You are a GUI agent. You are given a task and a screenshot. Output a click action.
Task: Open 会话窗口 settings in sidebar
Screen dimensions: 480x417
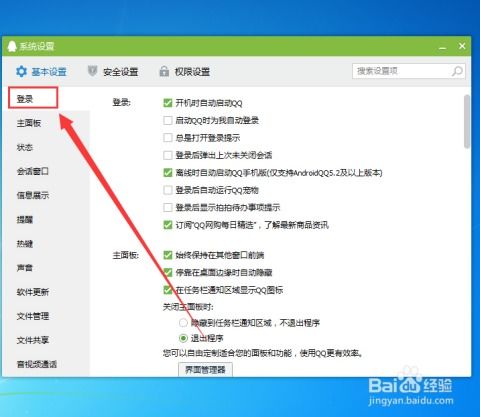pyautogui.click(x=33, y=171)
